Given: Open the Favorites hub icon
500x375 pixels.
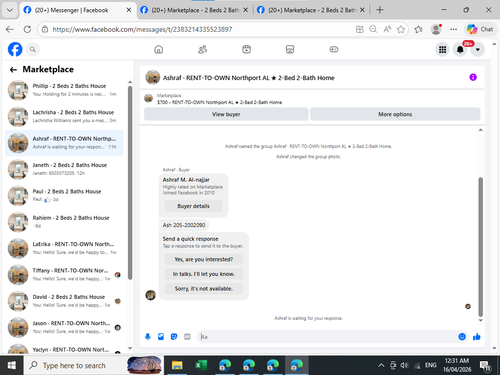Looking at the screenshot, I should 418,29.
